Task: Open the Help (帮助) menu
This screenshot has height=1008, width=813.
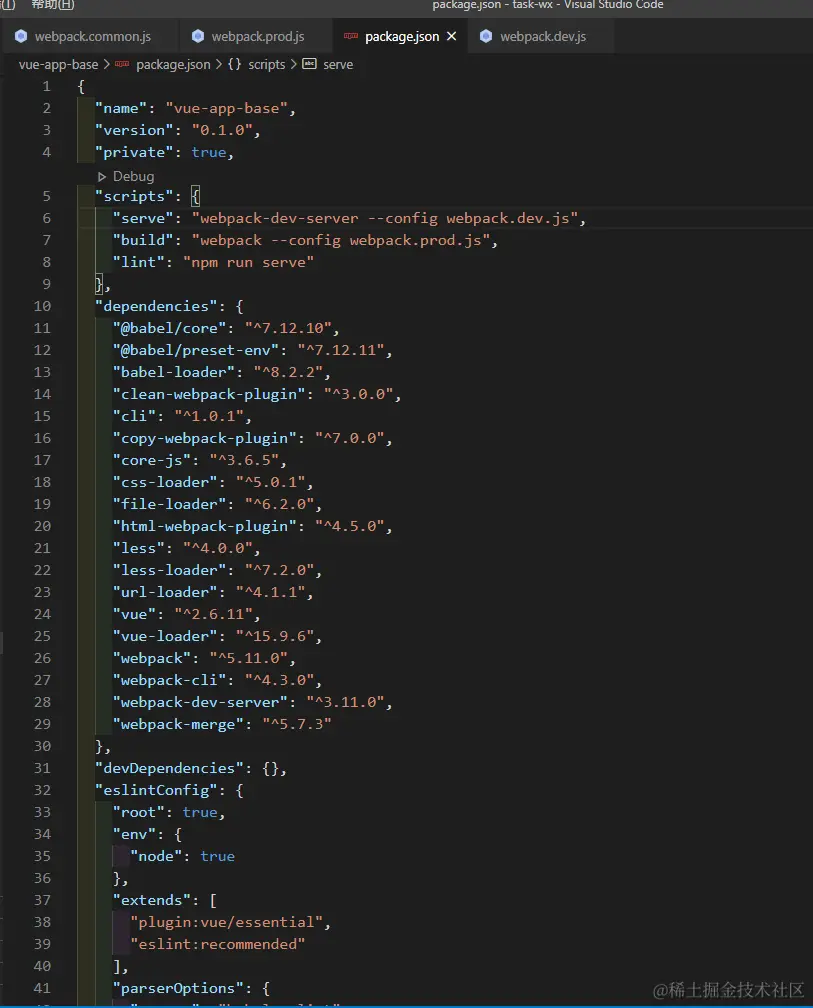Action: tap(53, 5)
